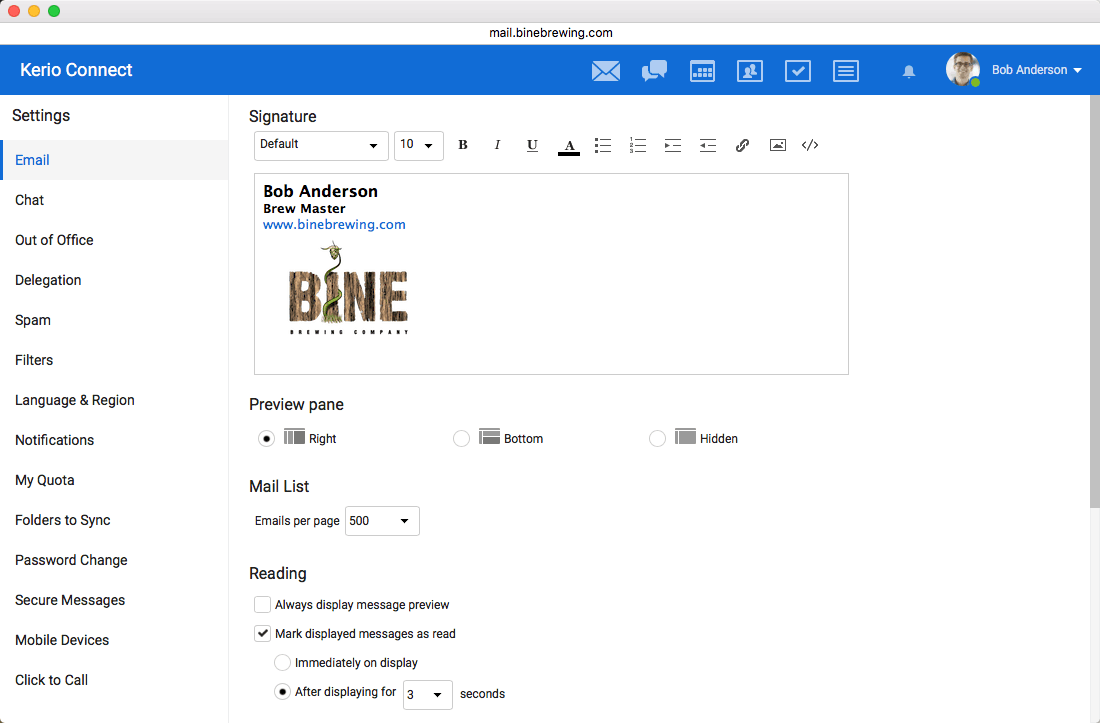Click the notification bell icon
1100x723 pixels.
(x=908, y=72)
